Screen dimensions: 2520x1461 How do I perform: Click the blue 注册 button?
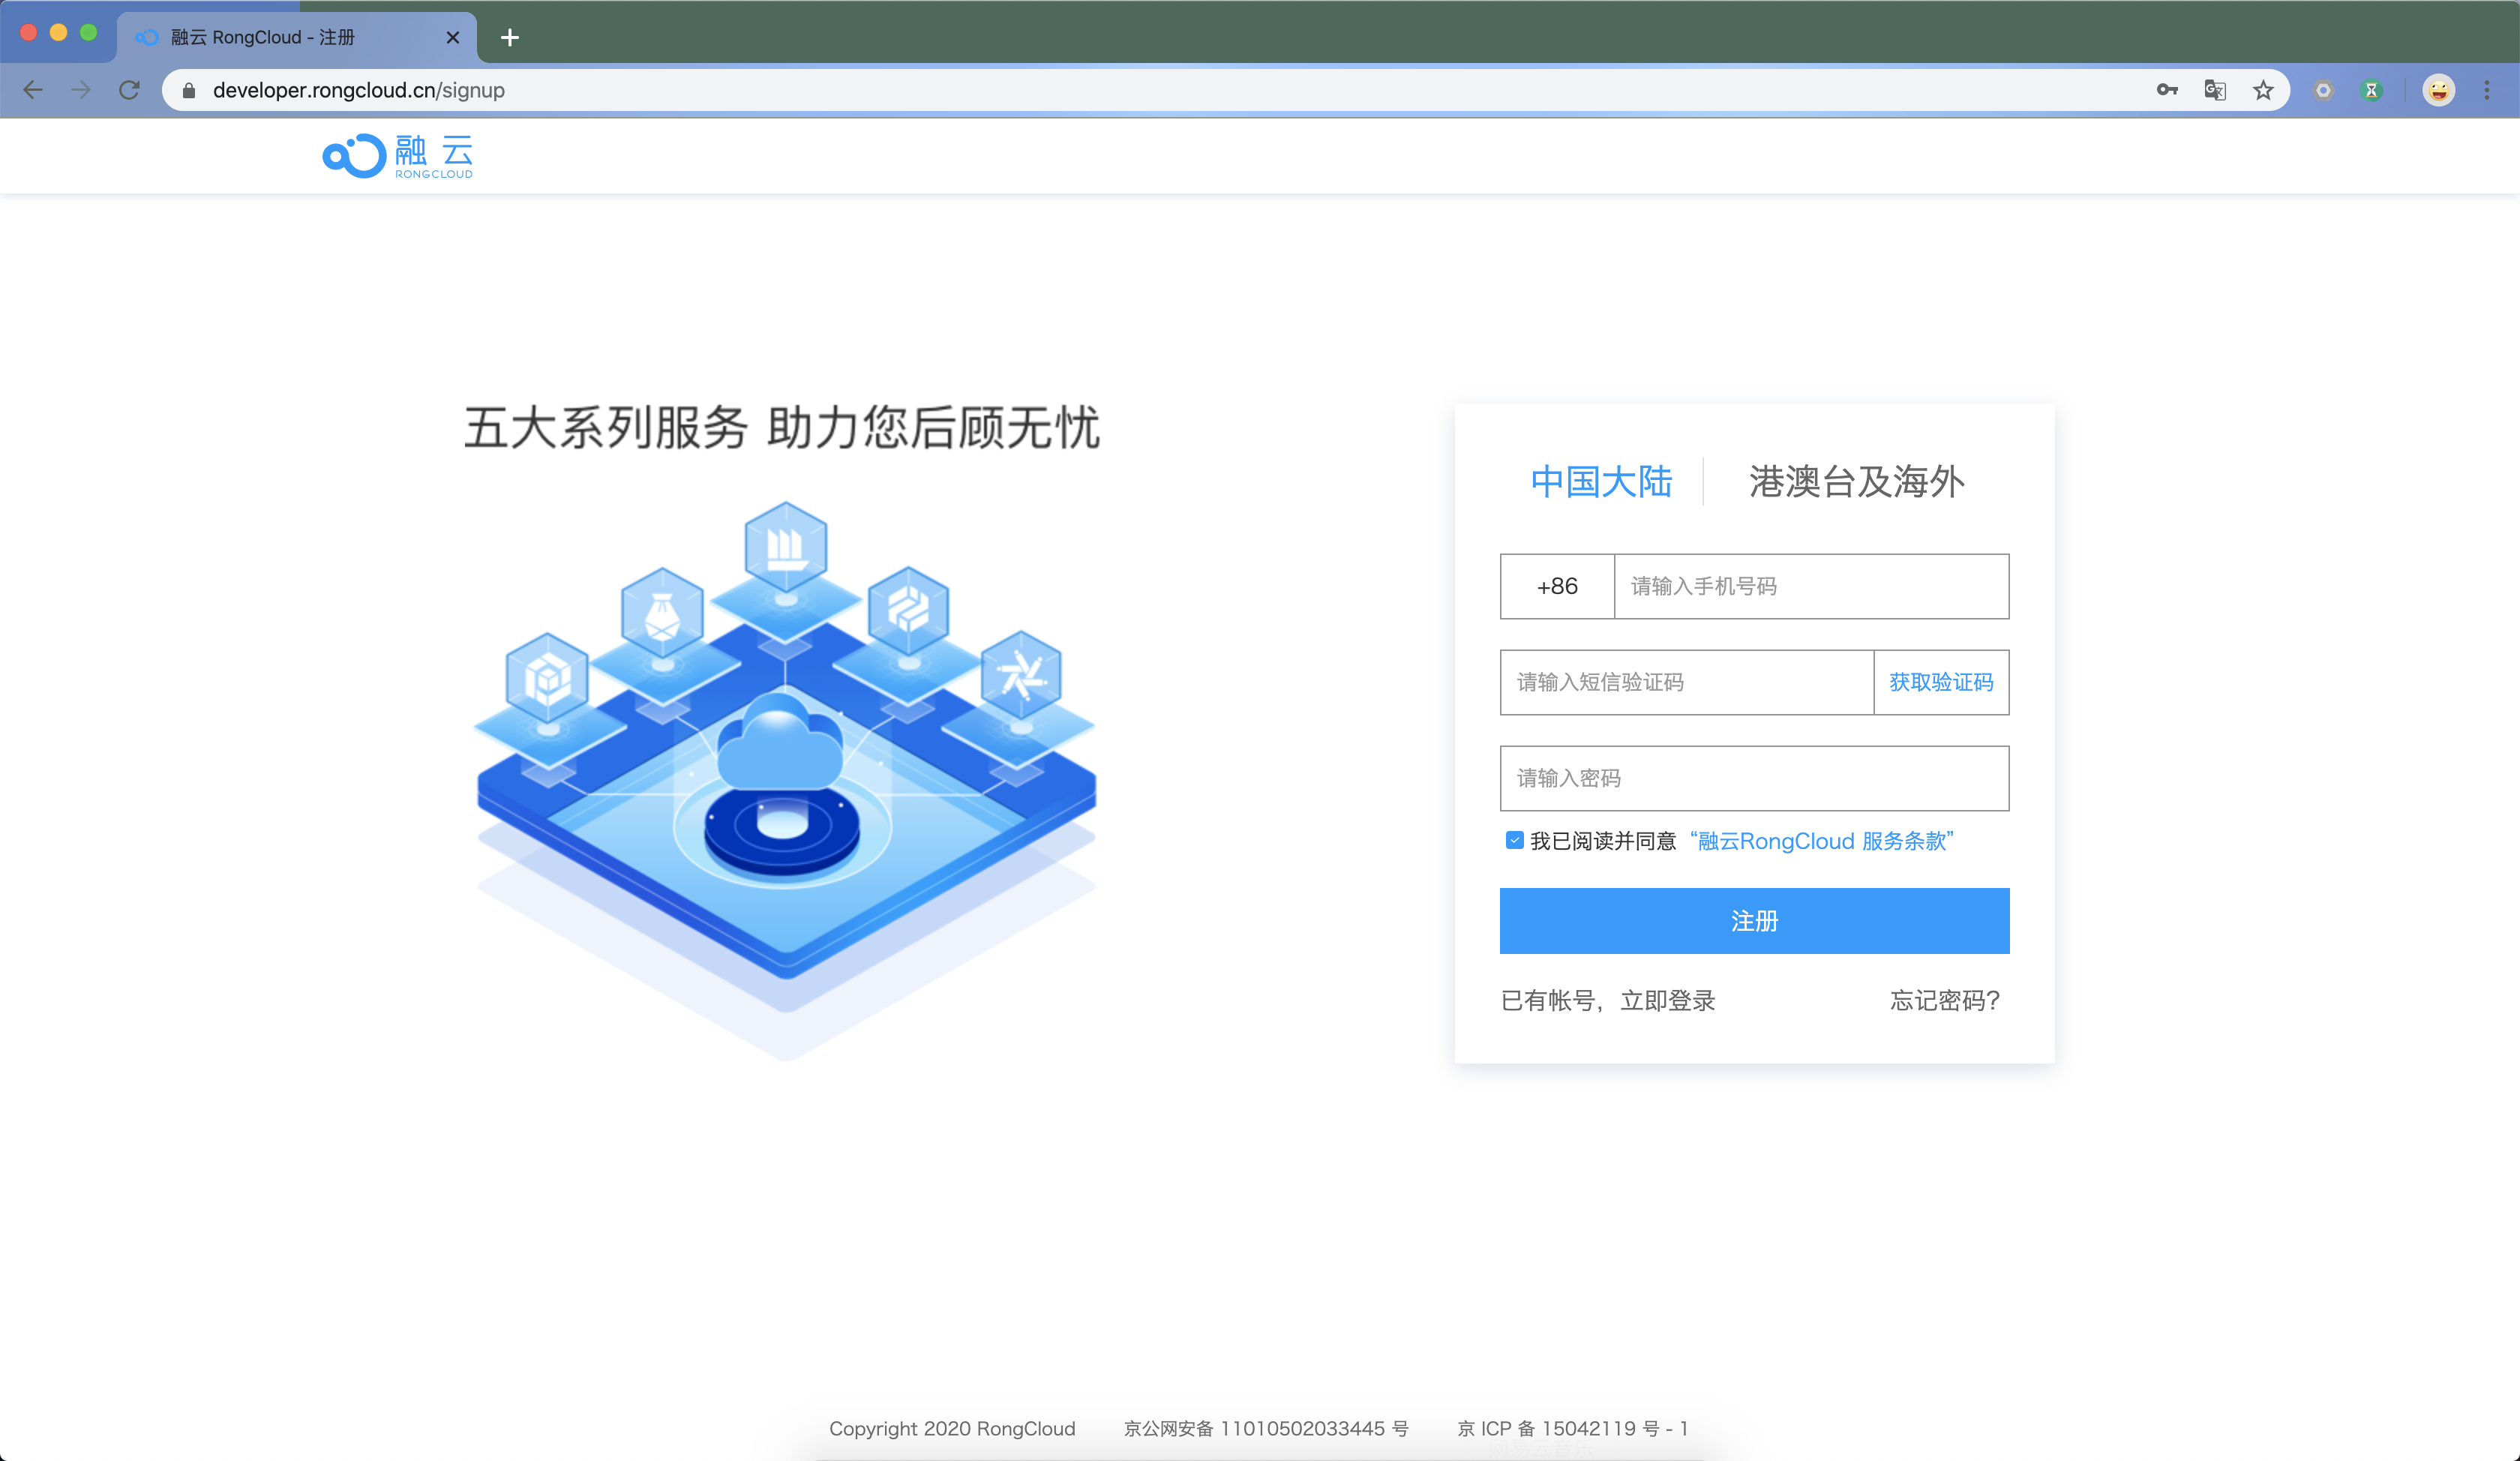[x=1754, y=921]
